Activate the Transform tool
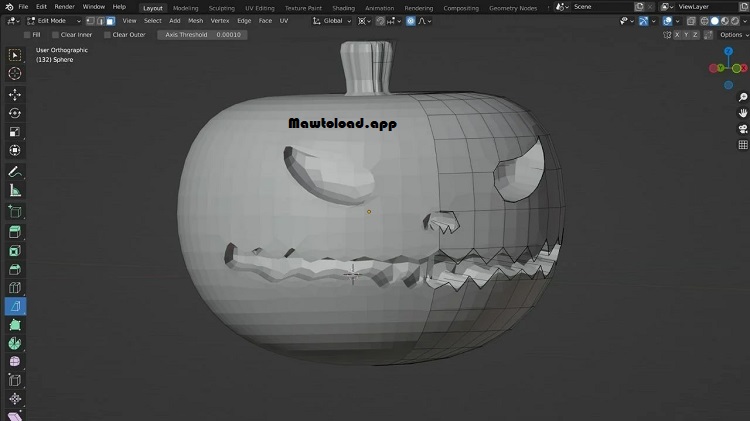The height and width of the screenshot is (421, 750). pos(15,150)
